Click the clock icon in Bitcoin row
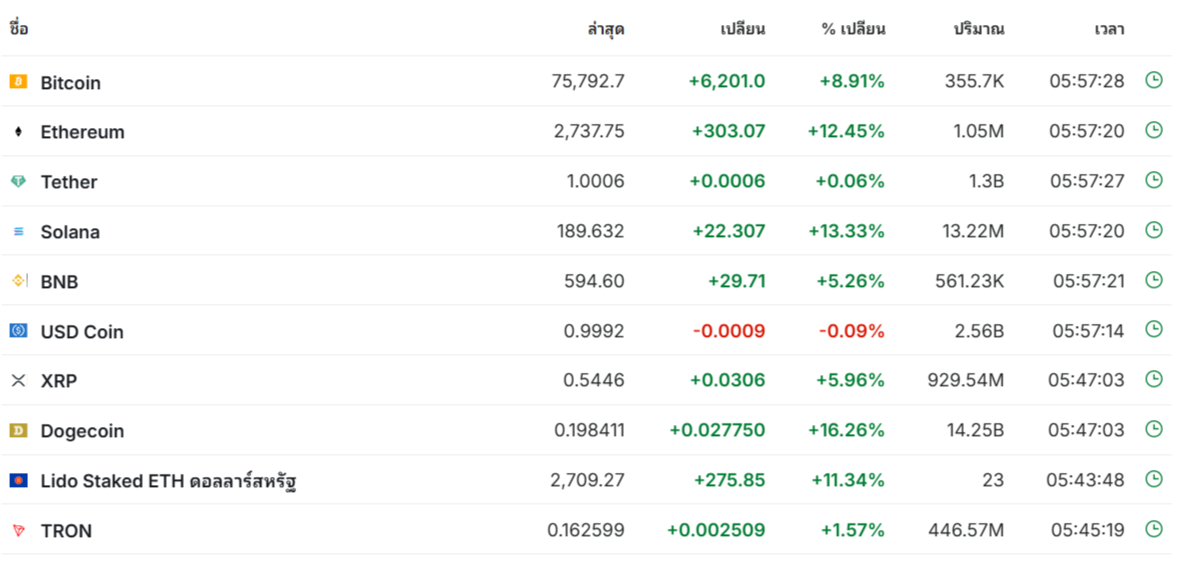 (1153, 80)
